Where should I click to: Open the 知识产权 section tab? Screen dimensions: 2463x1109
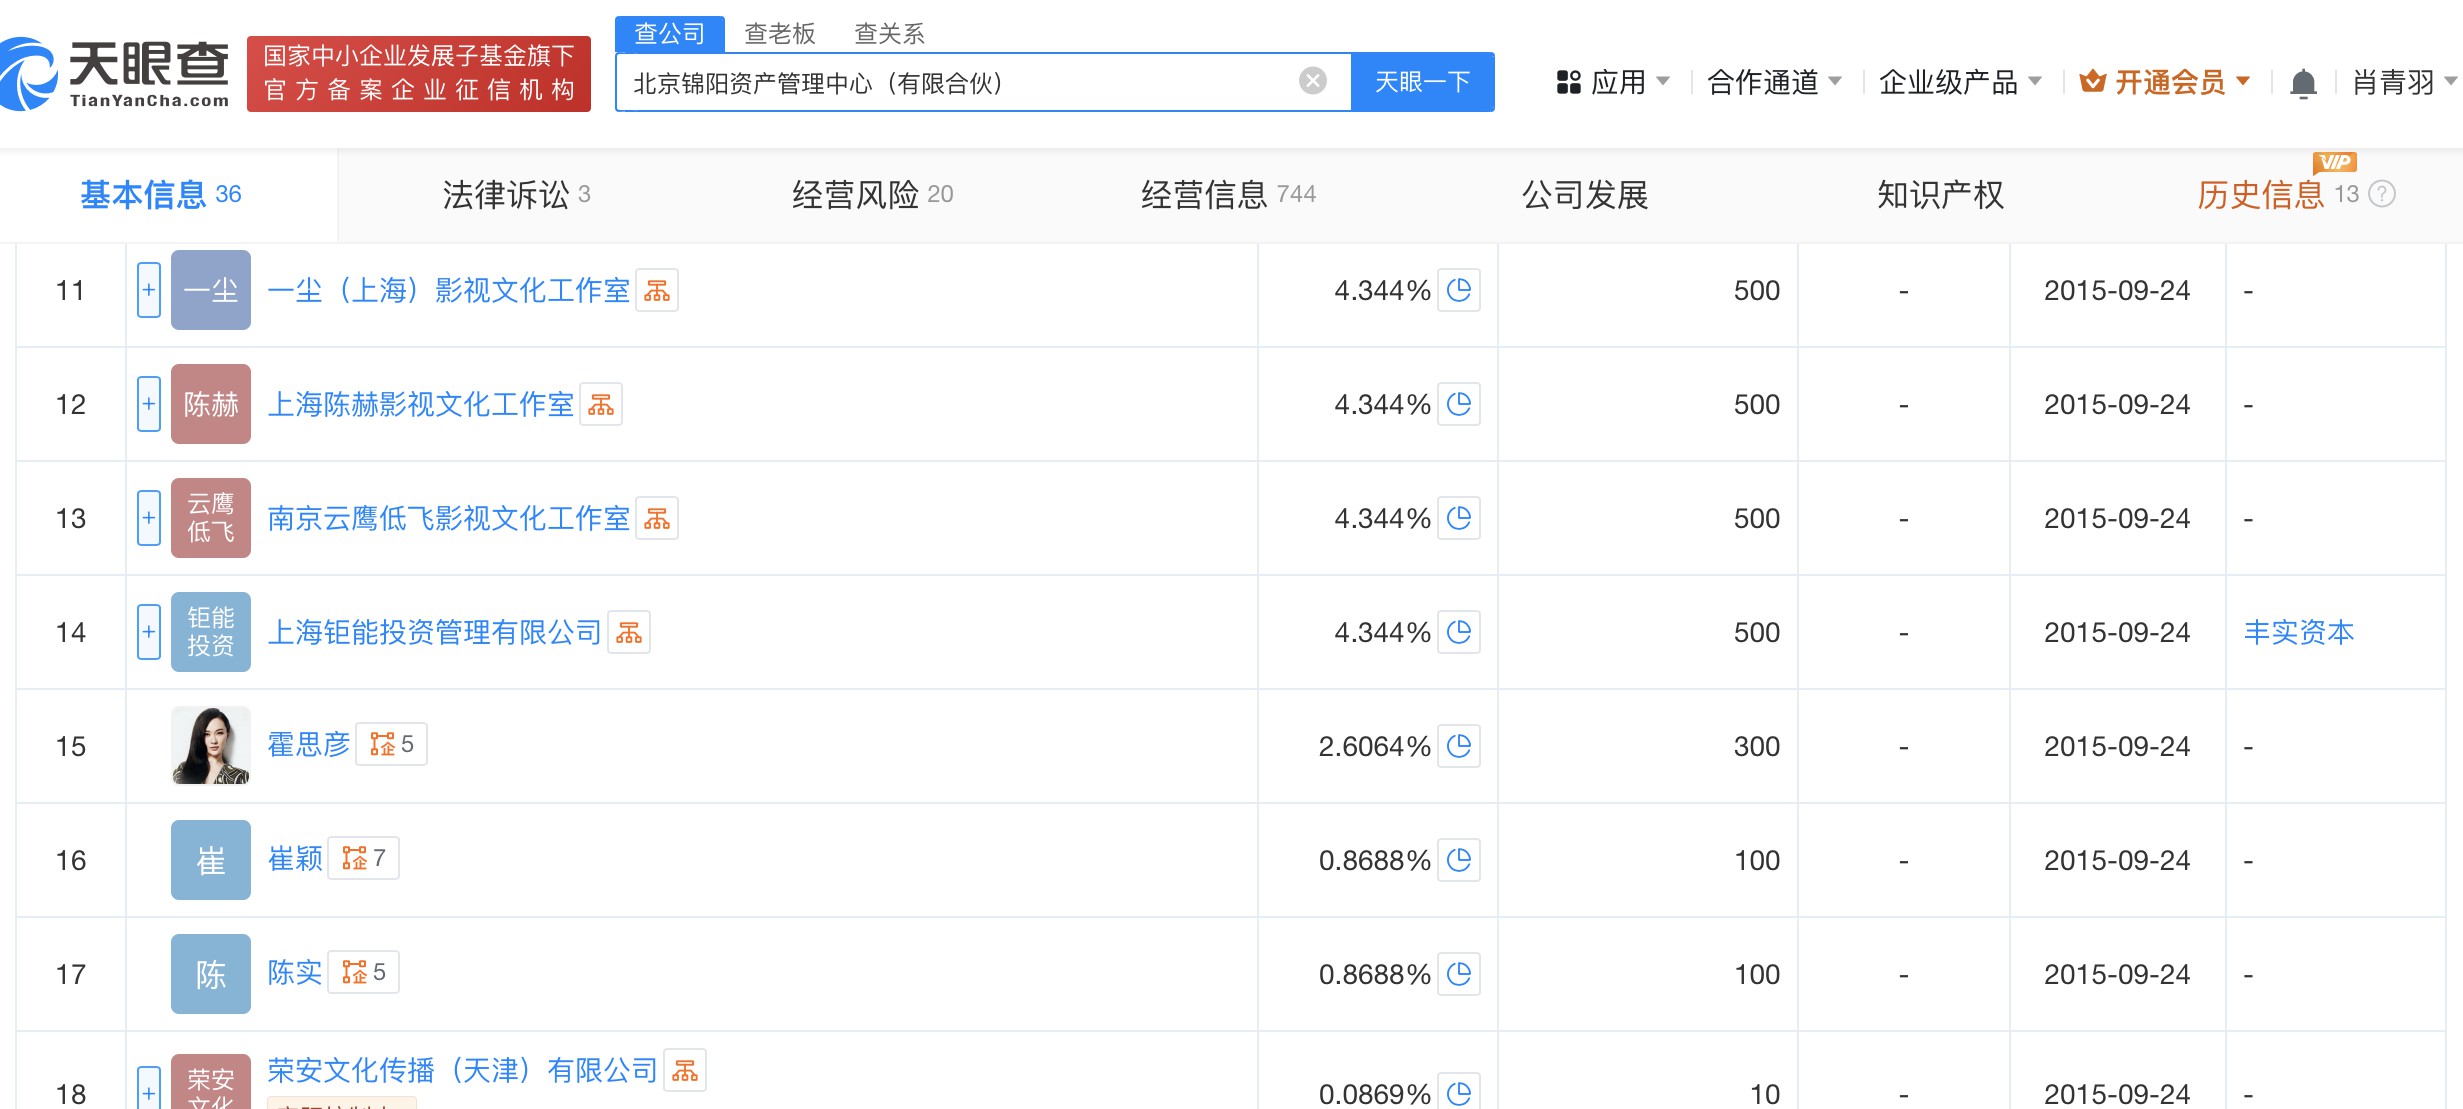point(1940,194)
